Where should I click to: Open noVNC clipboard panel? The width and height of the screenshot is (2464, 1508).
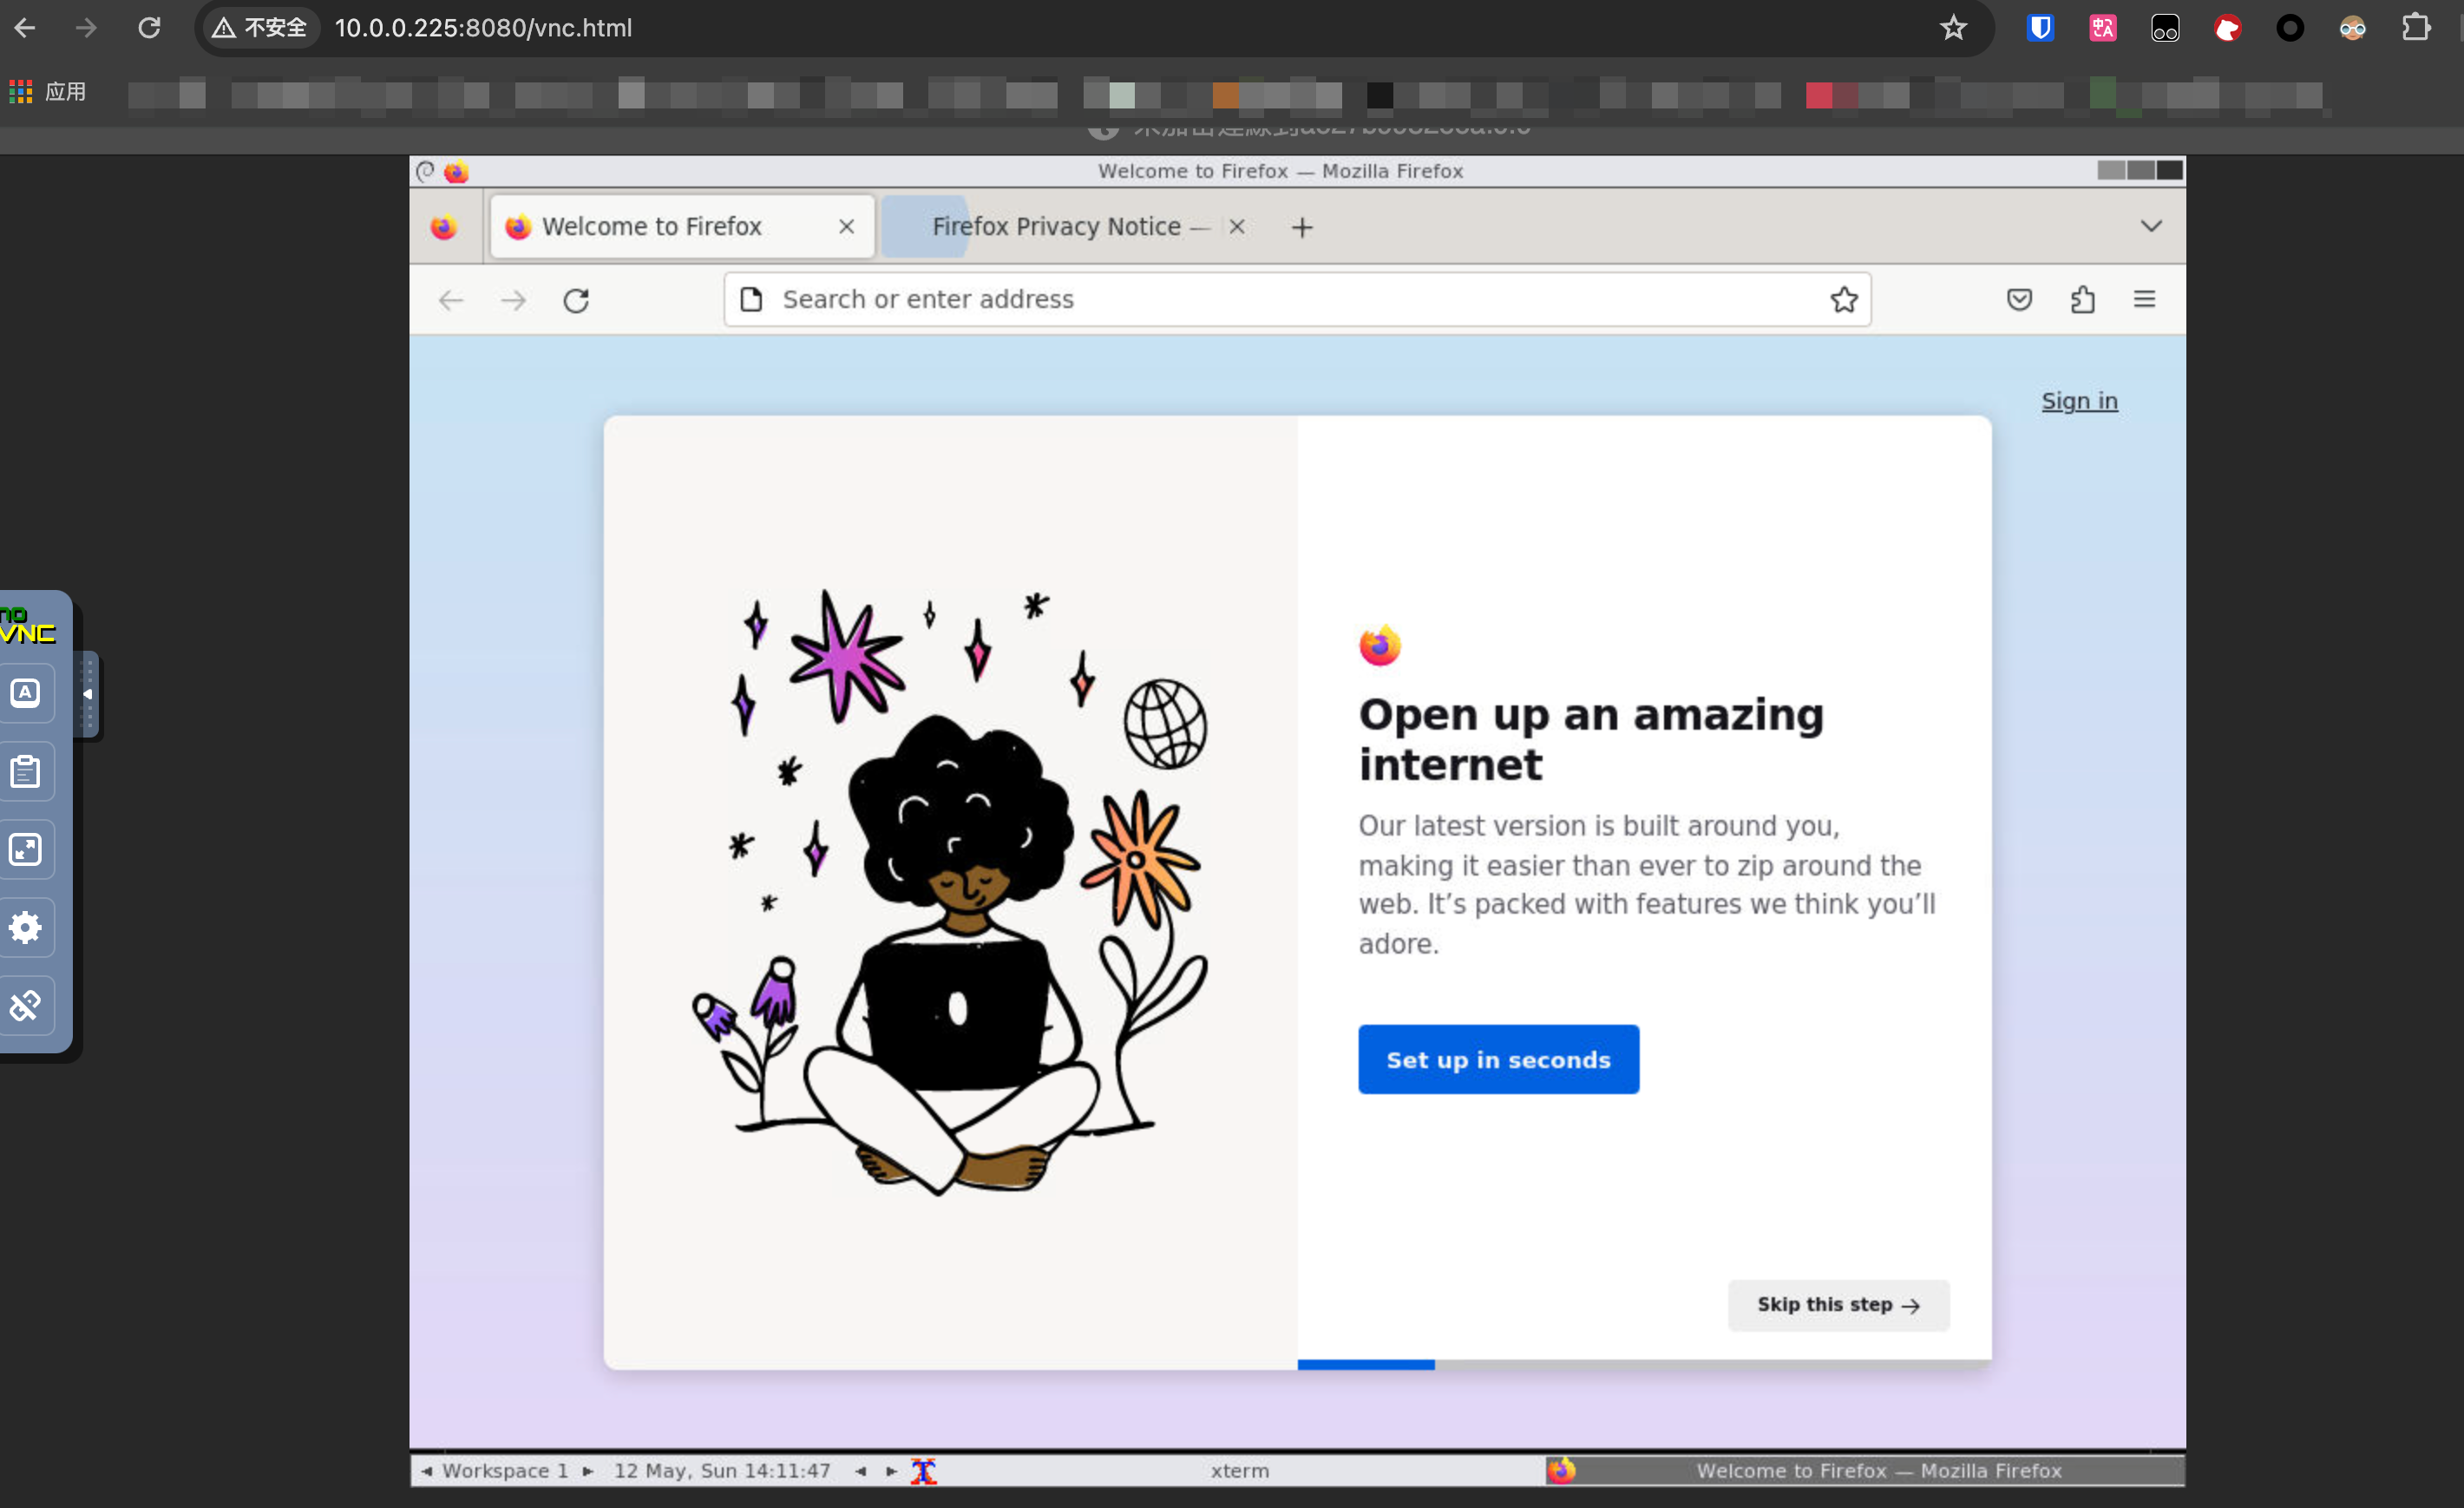[x=25, y=771]
